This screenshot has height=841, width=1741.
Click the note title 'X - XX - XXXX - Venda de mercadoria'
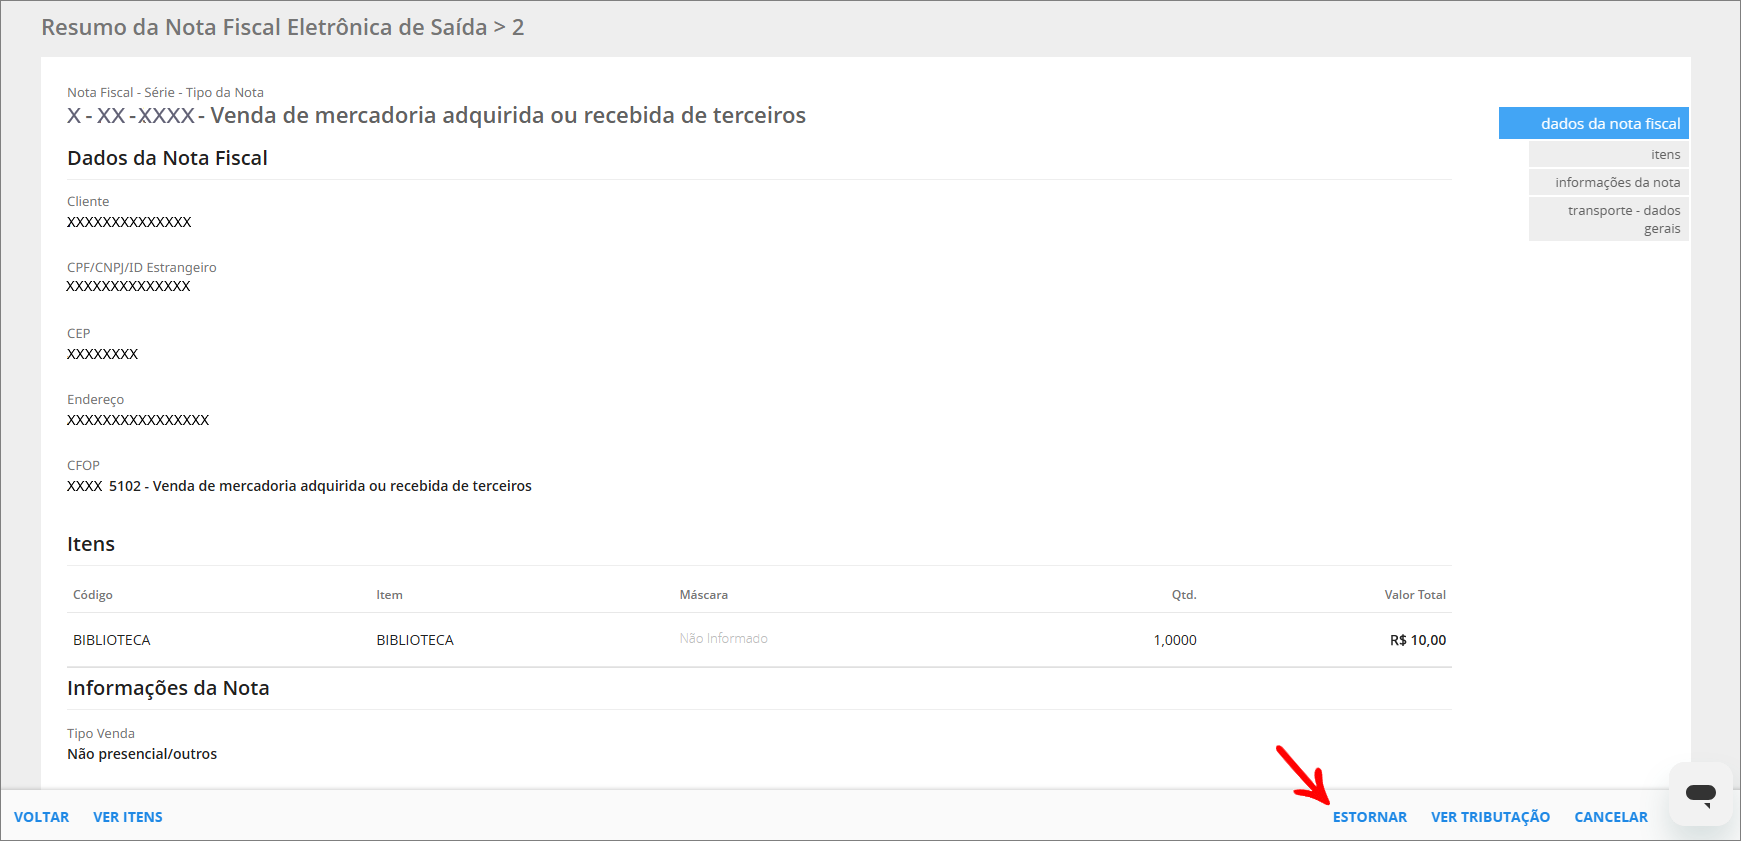point(436,115)
